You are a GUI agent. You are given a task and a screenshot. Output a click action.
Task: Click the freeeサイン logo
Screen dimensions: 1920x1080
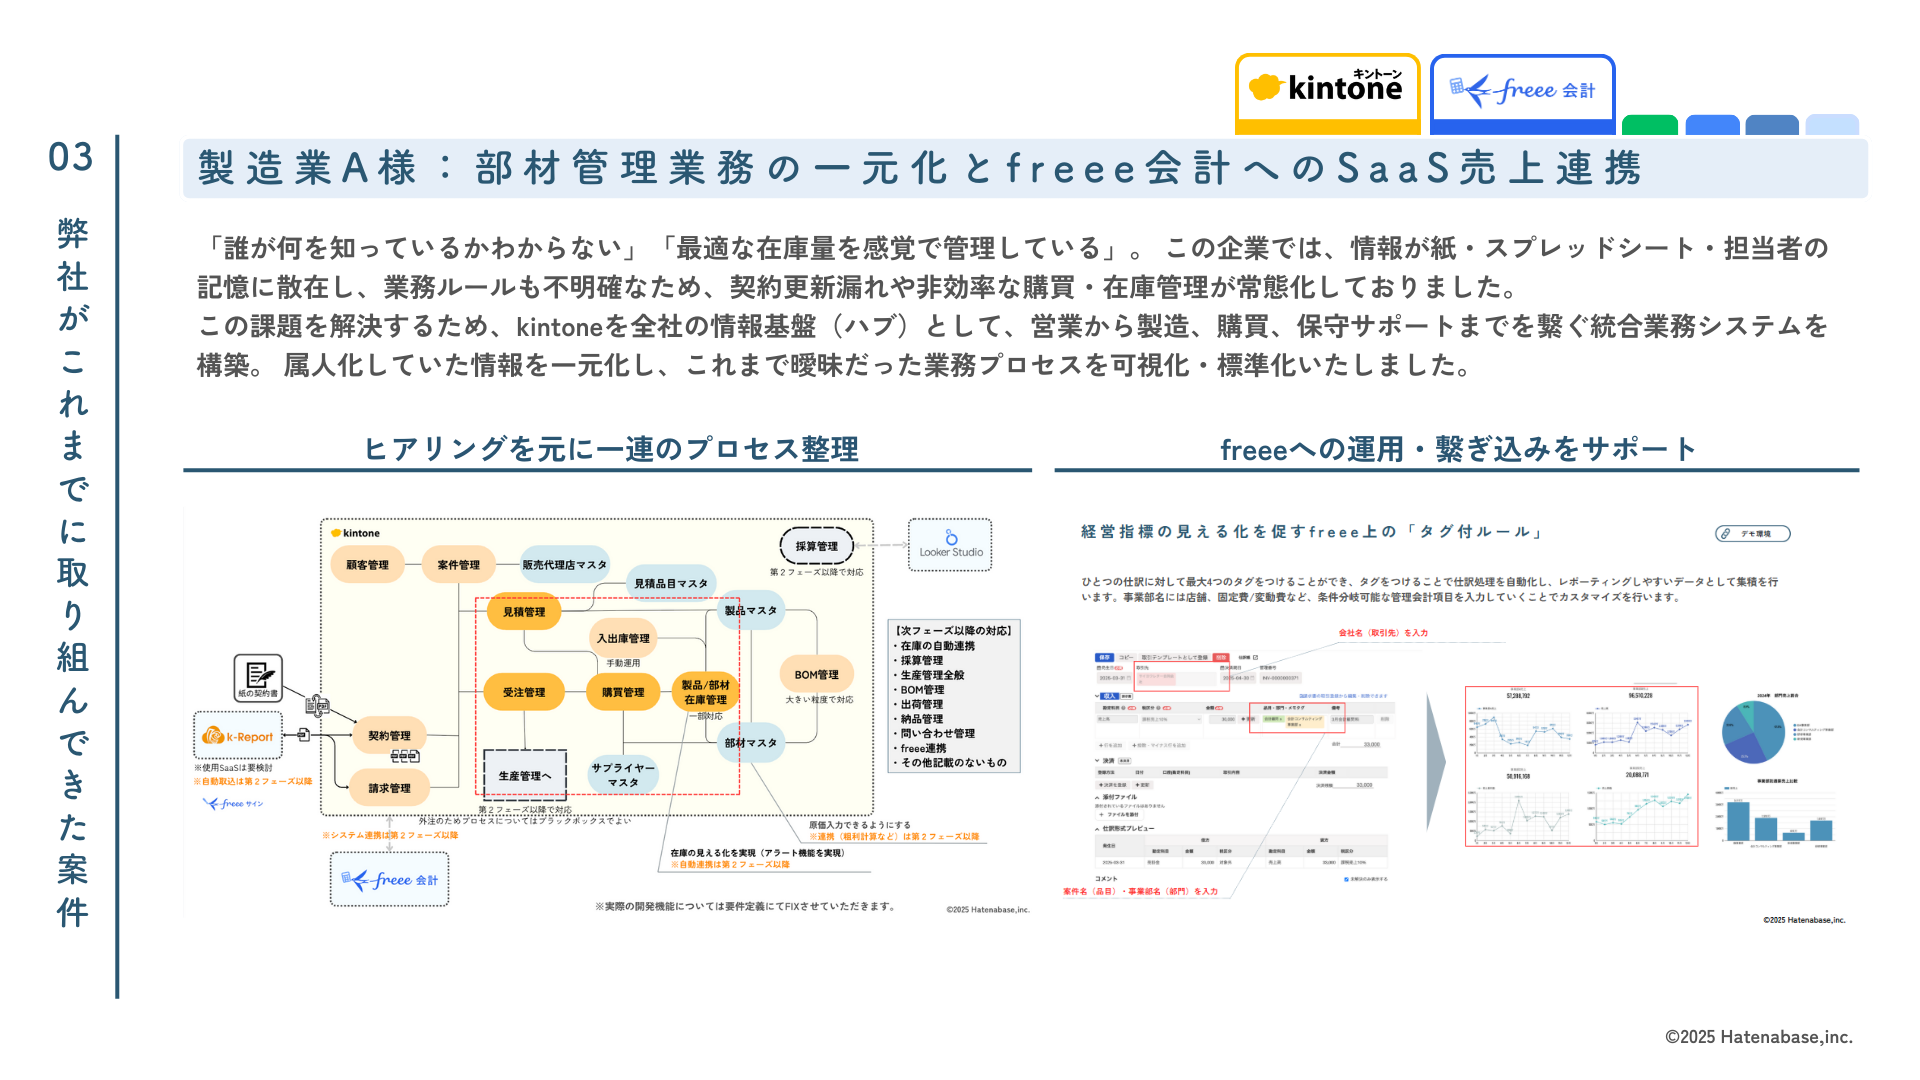click(233, 803)
